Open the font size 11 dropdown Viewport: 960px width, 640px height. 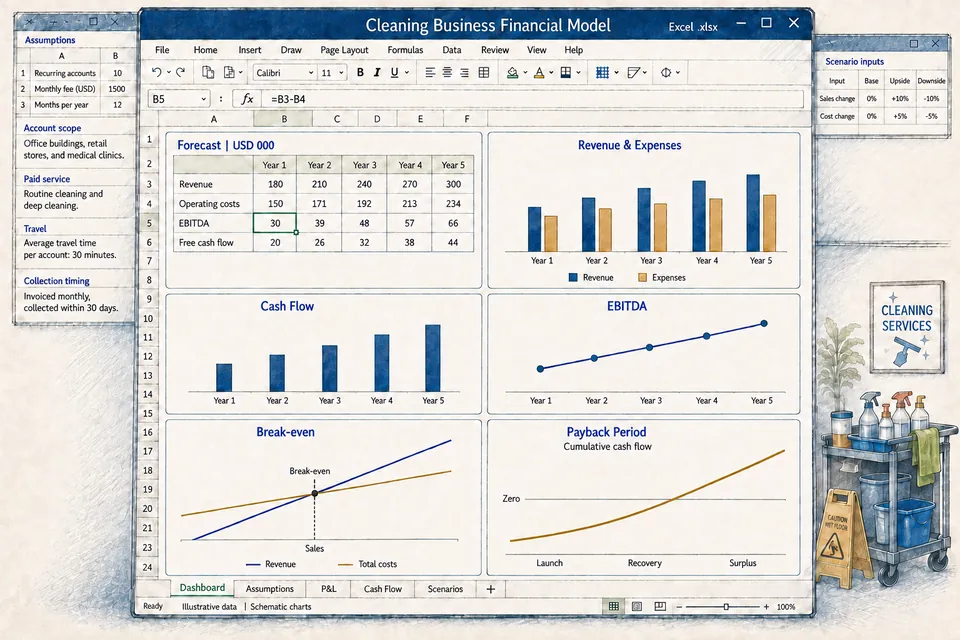point(341,73)
